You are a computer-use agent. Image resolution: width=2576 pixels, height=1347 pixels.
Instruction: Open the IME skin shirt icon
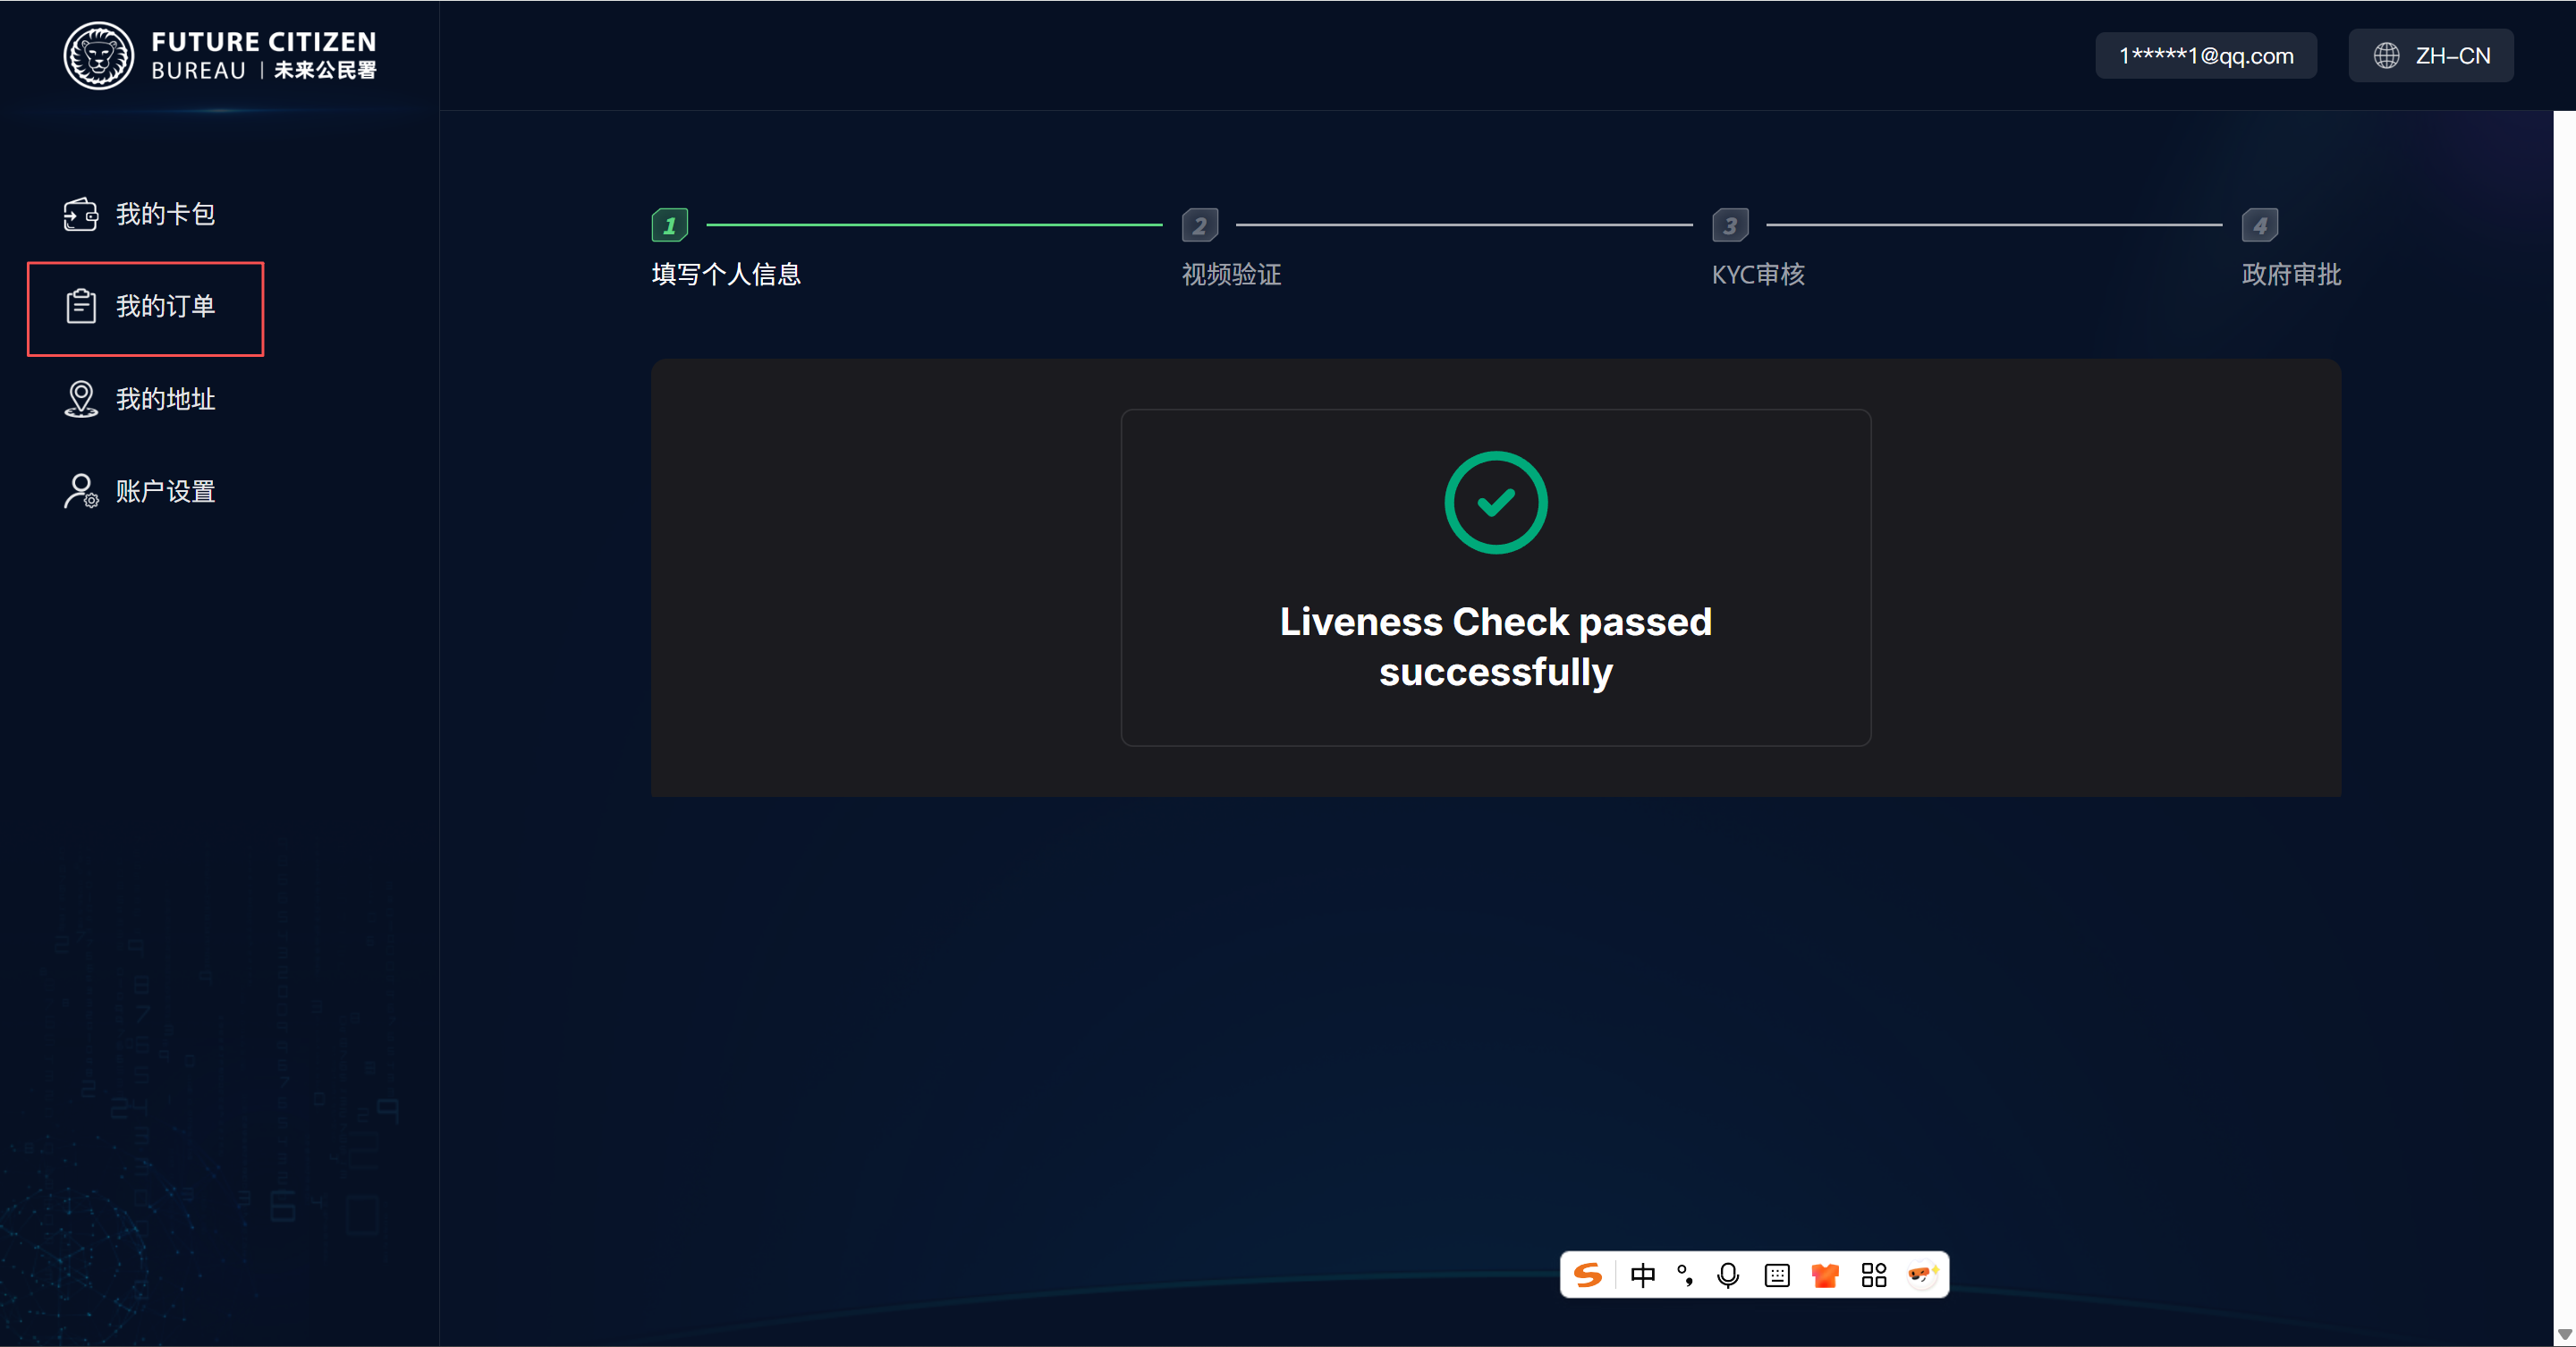(1825, 1275)
